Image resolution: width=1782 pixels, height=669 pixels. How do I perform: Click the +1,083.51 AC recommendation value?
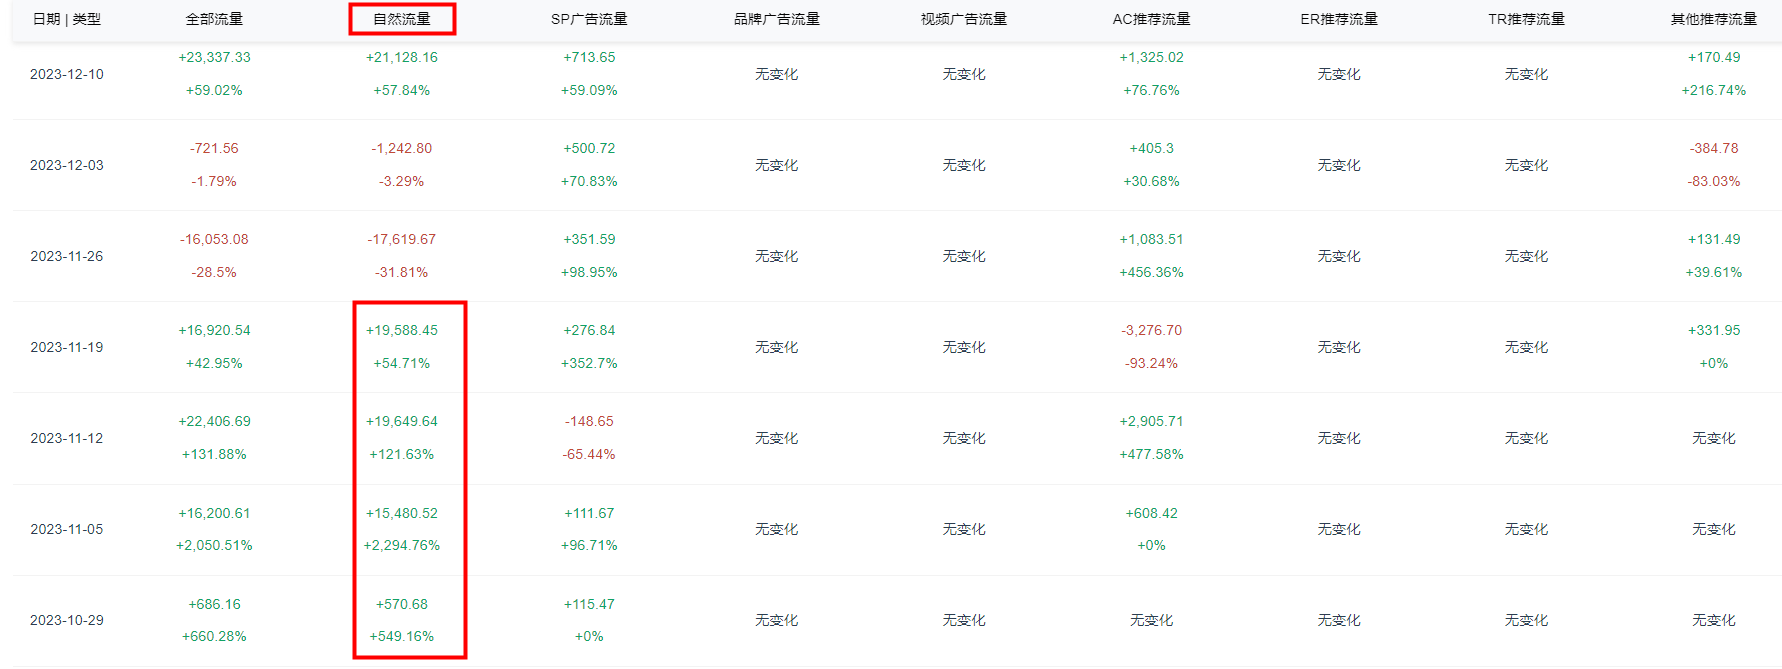tap(1152, 239)
